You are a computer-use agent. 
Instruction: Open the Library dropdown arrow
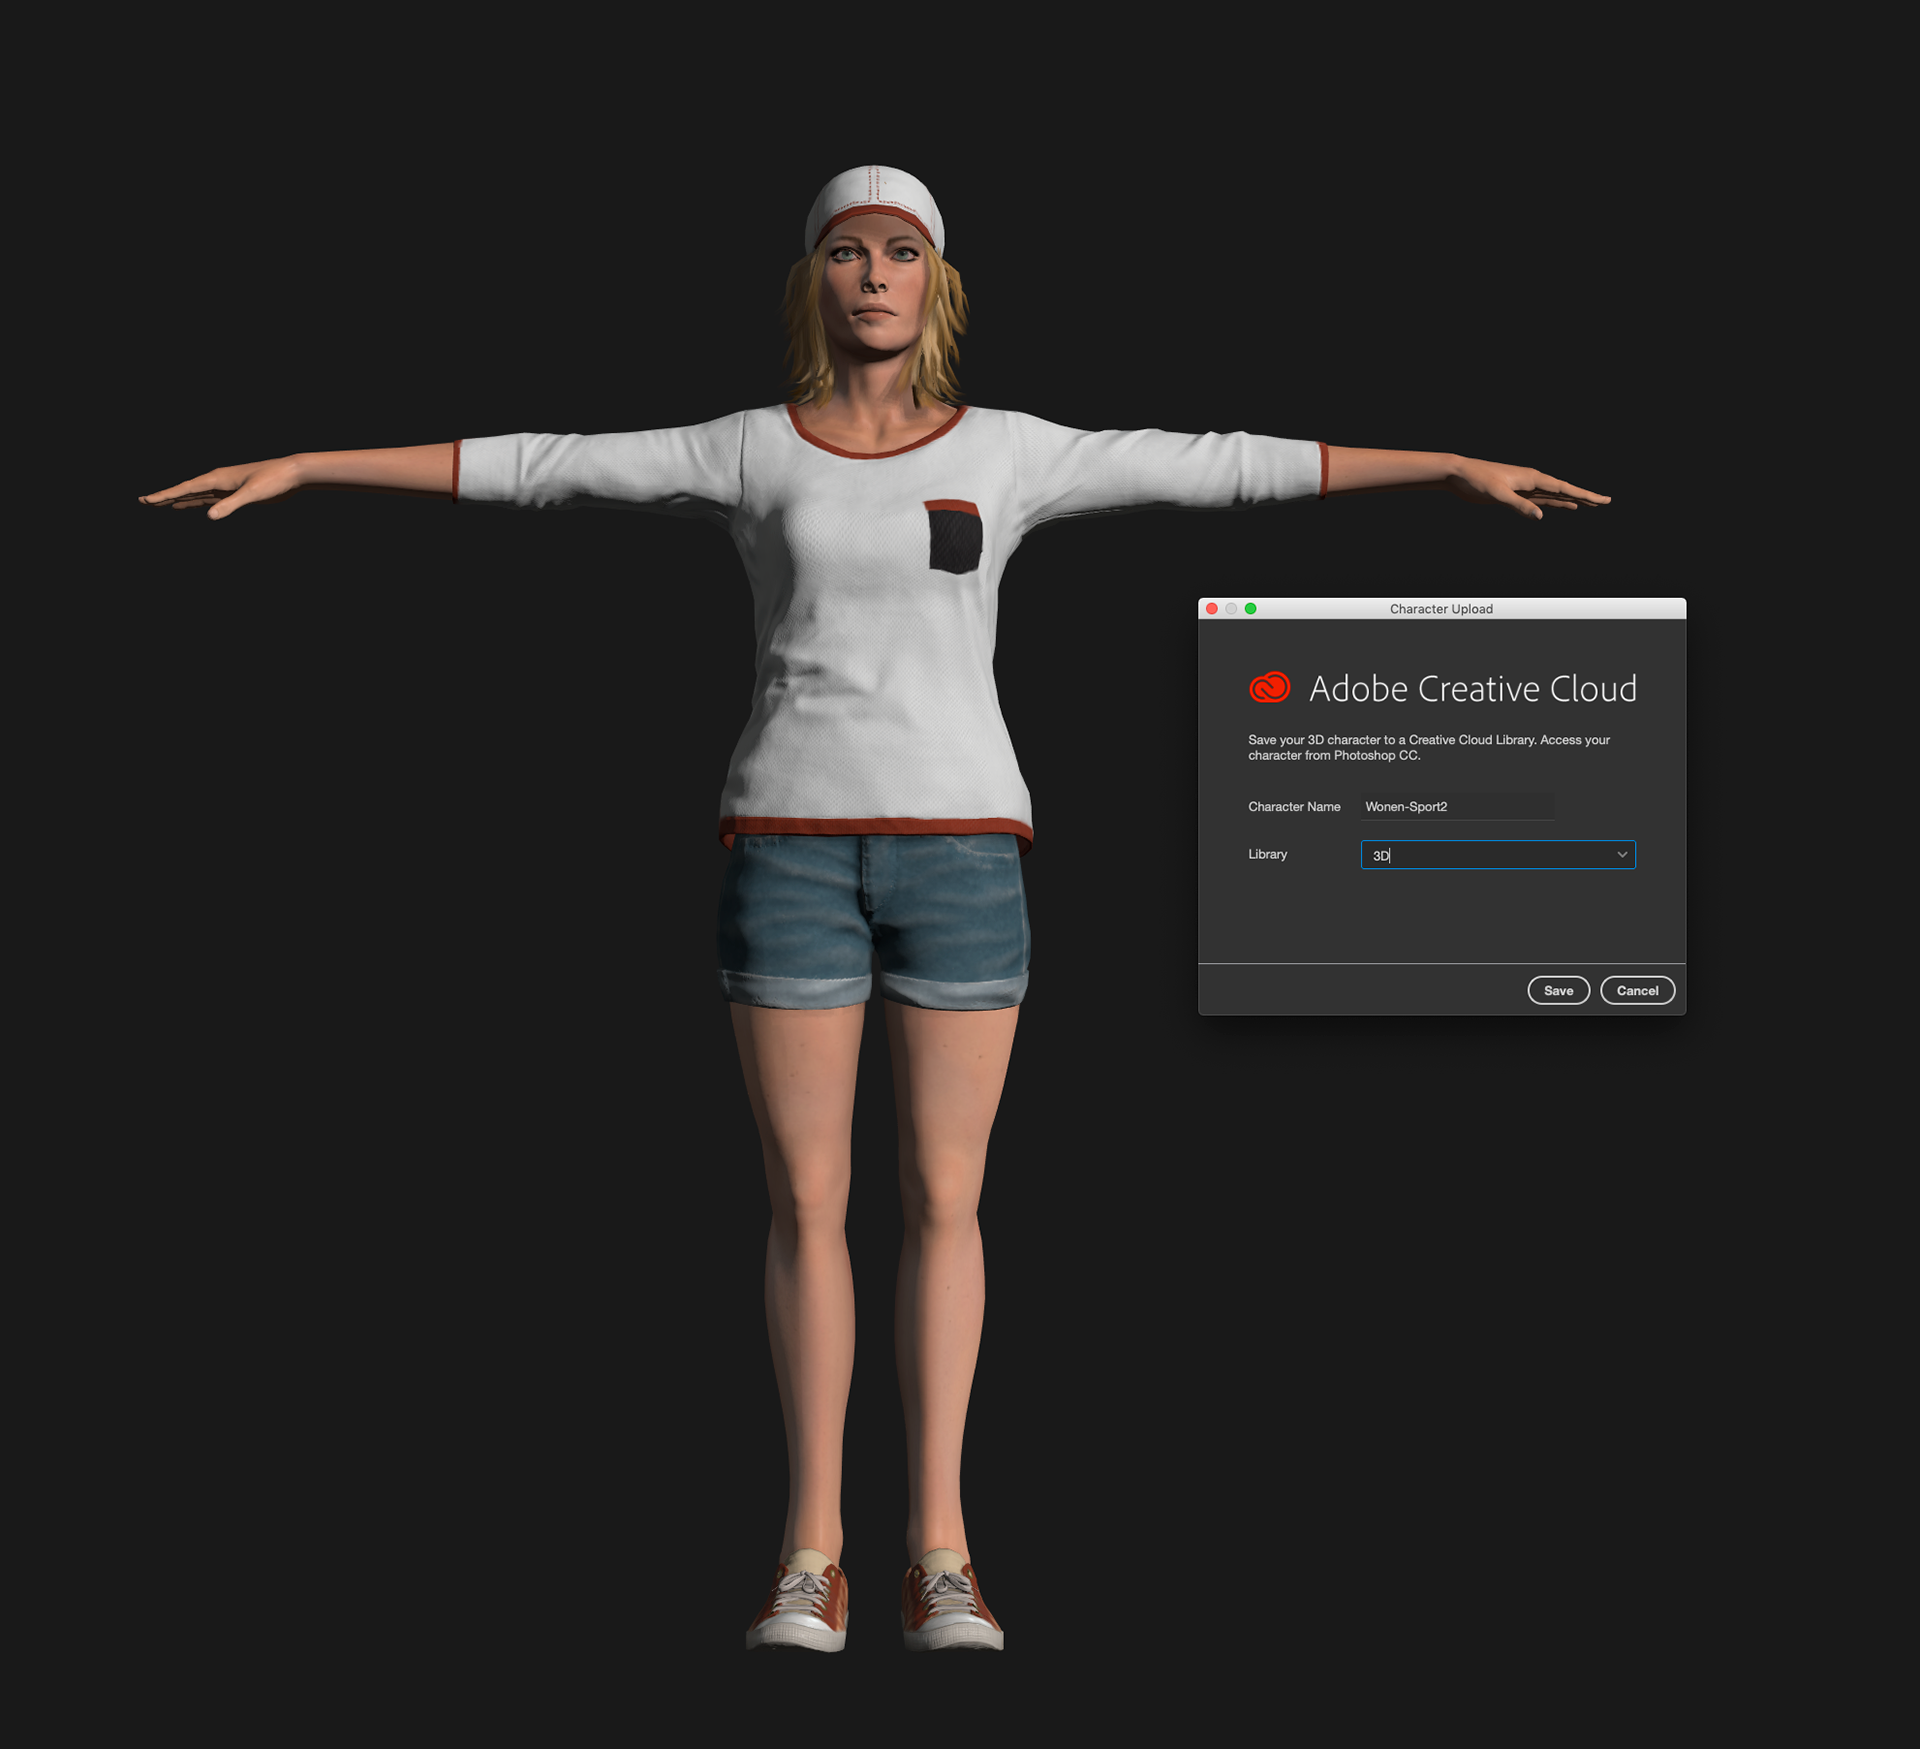click(x=1622, y=854)
